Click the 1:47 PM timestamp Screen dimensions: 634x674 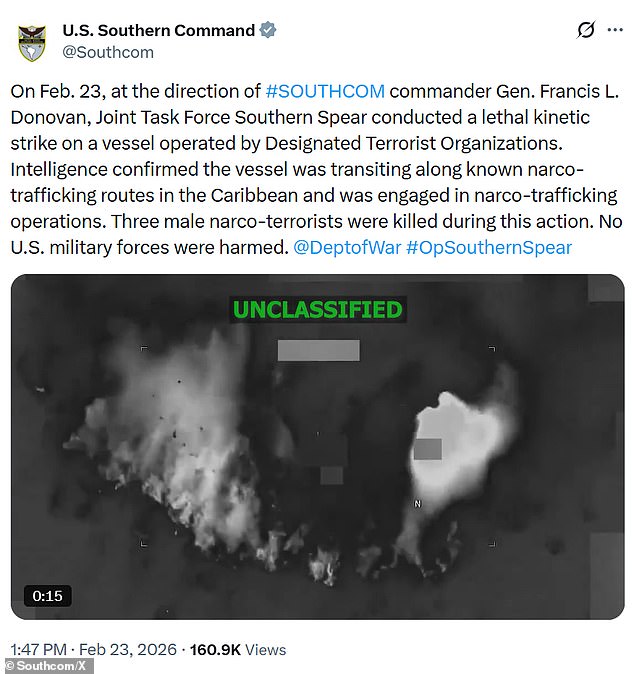(x=39, y=649)
